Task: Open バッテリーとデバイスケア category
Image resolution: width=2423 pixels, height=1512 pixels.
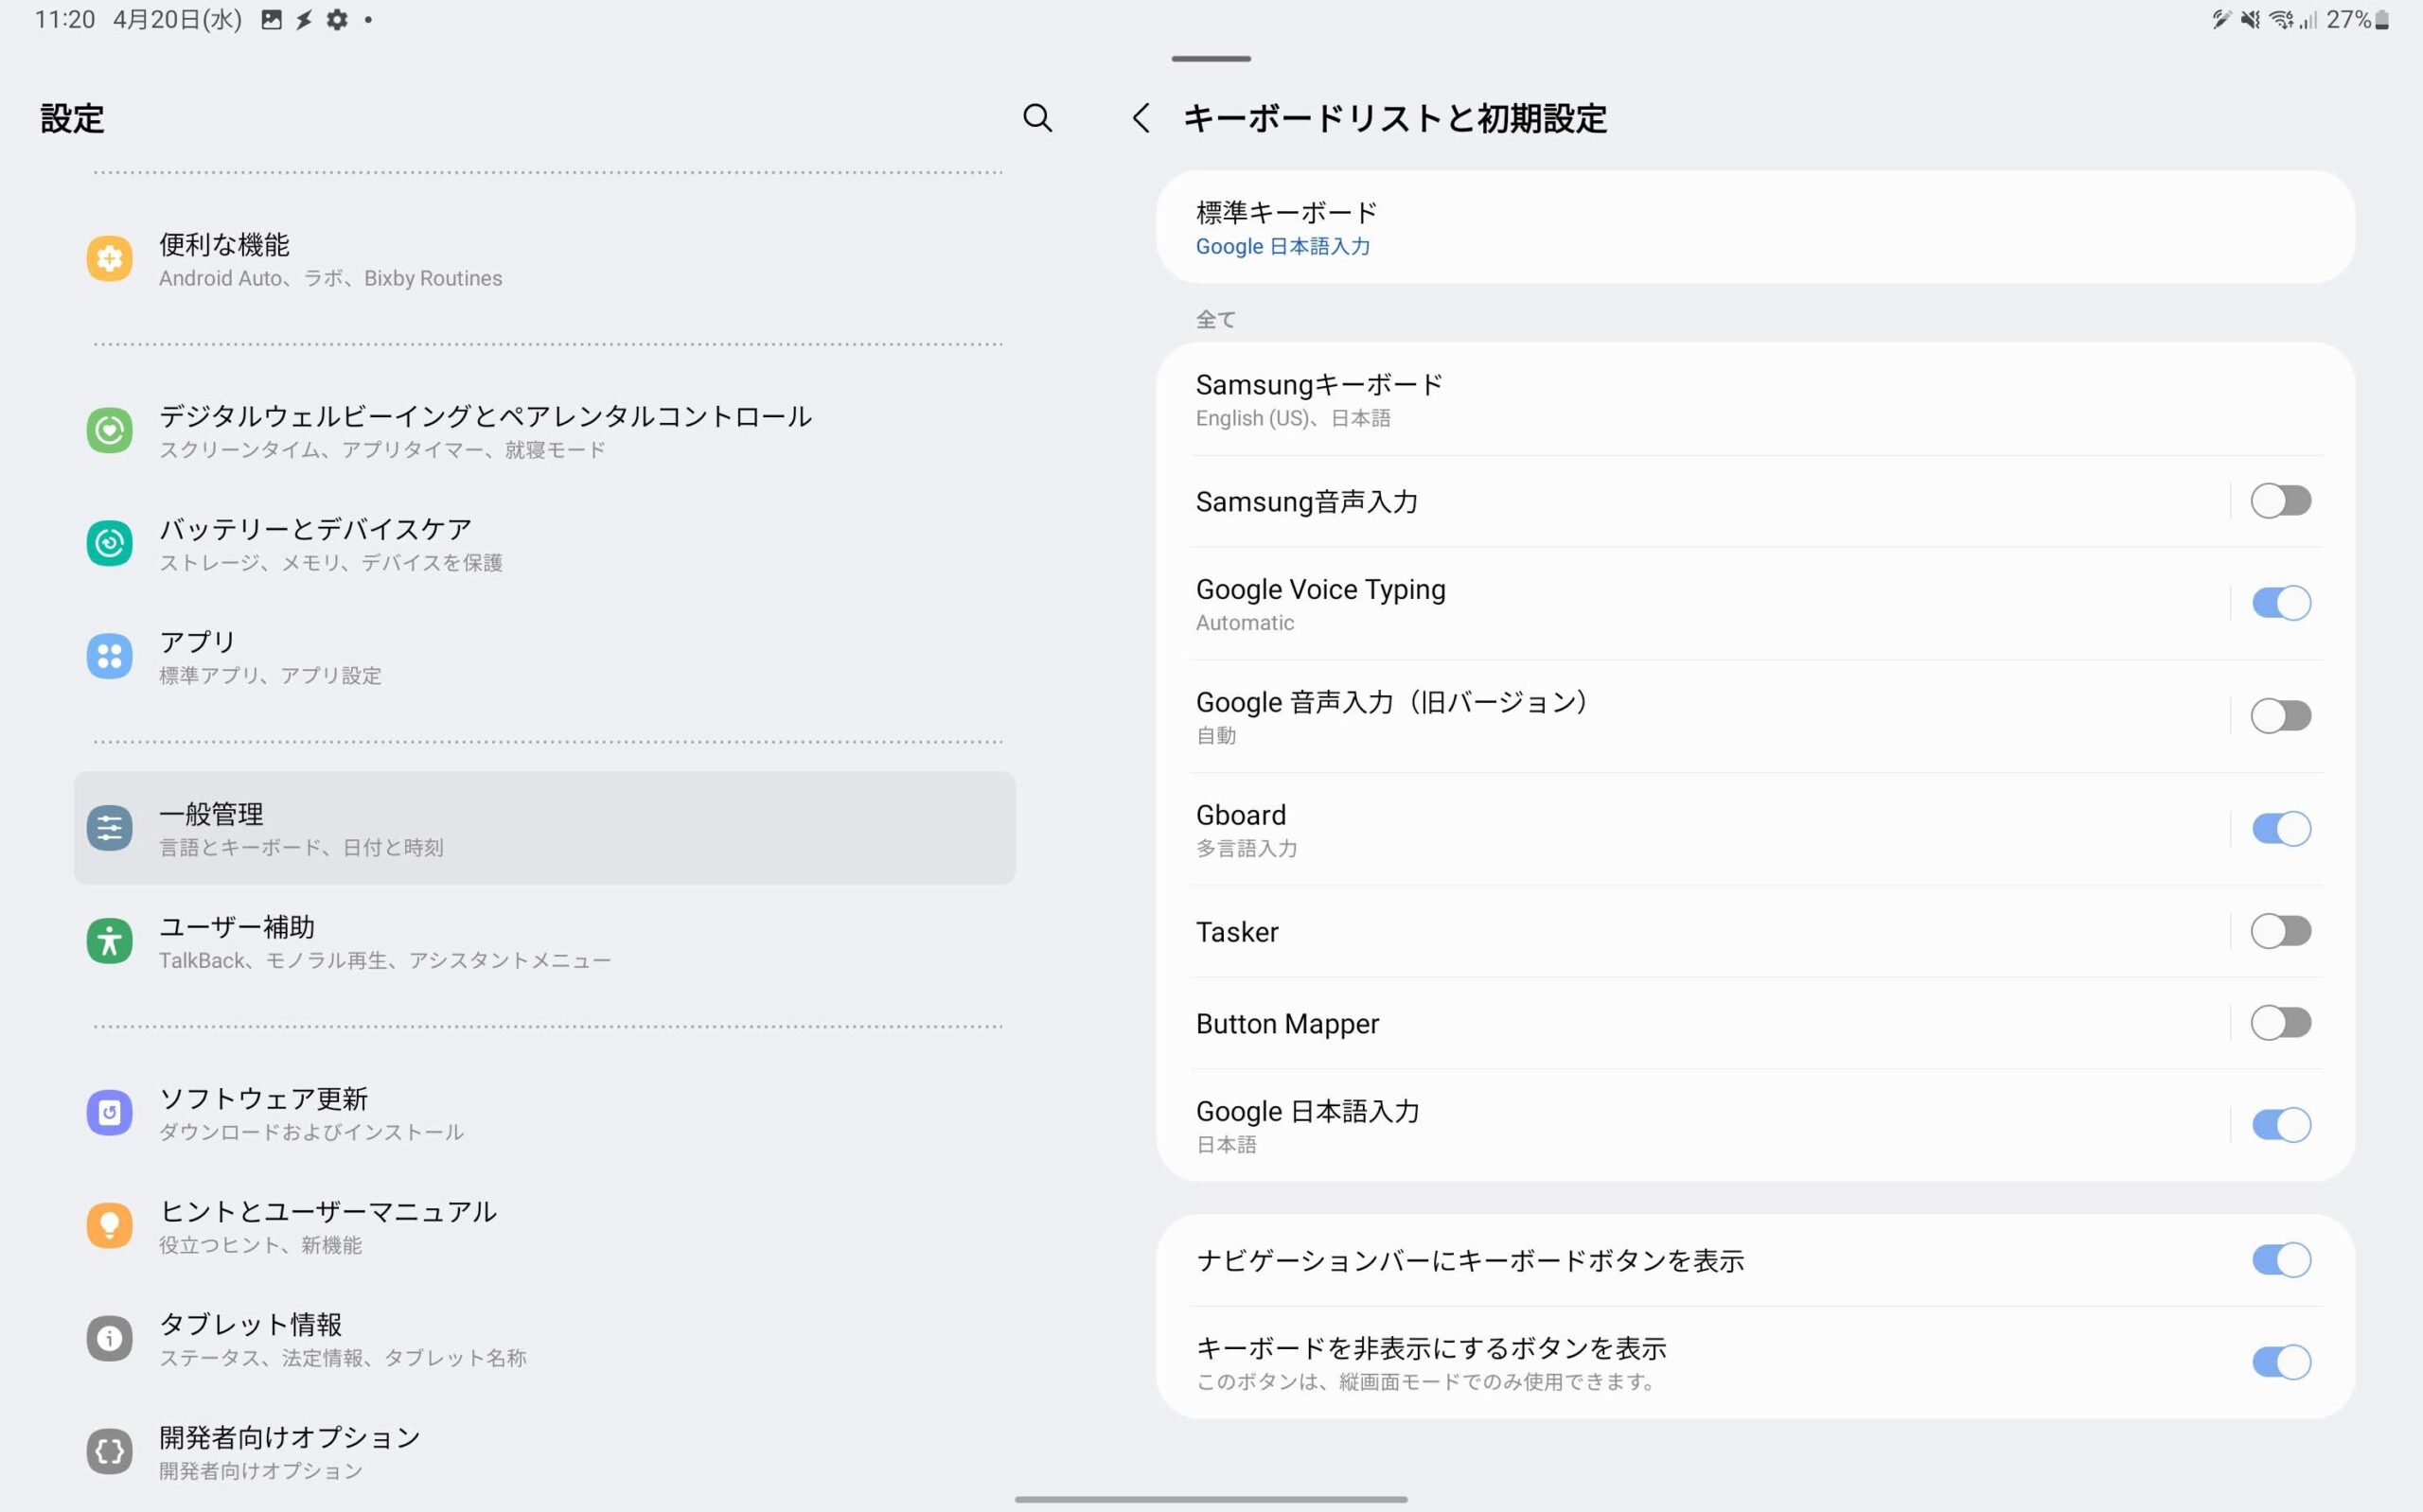Action: point(545,543)
